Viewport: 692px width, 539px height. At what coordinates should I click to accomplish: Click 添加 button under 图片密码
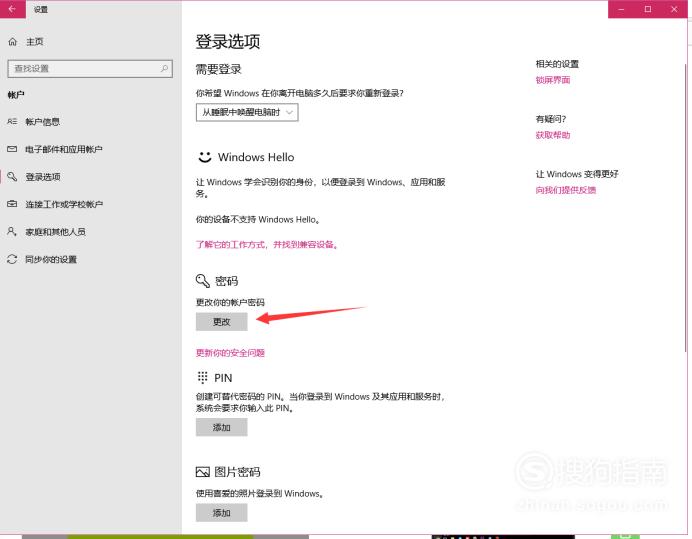pyautogui.click(x=222, y=513)
